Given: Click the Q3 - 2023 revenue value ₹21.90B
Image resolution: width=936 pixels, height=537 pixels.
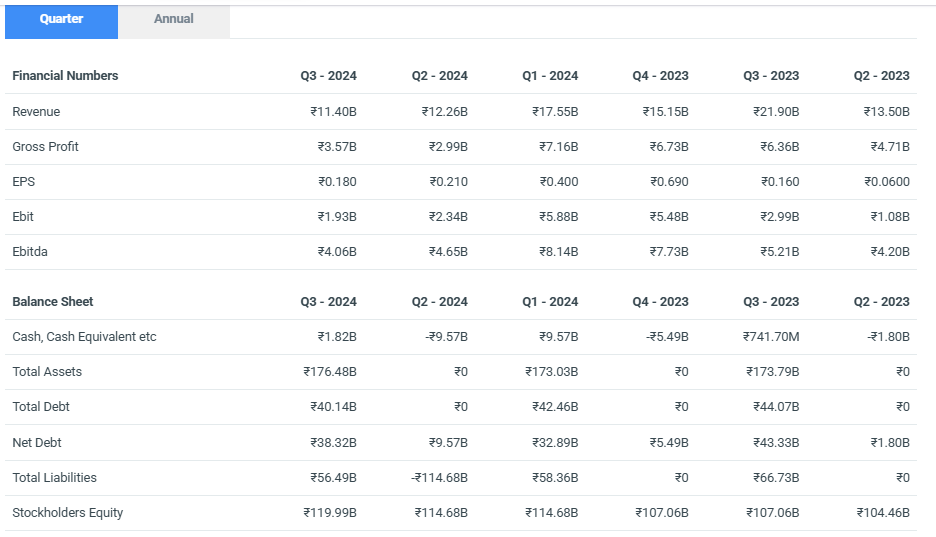Looking at the screenshot, I should (776, 112).
